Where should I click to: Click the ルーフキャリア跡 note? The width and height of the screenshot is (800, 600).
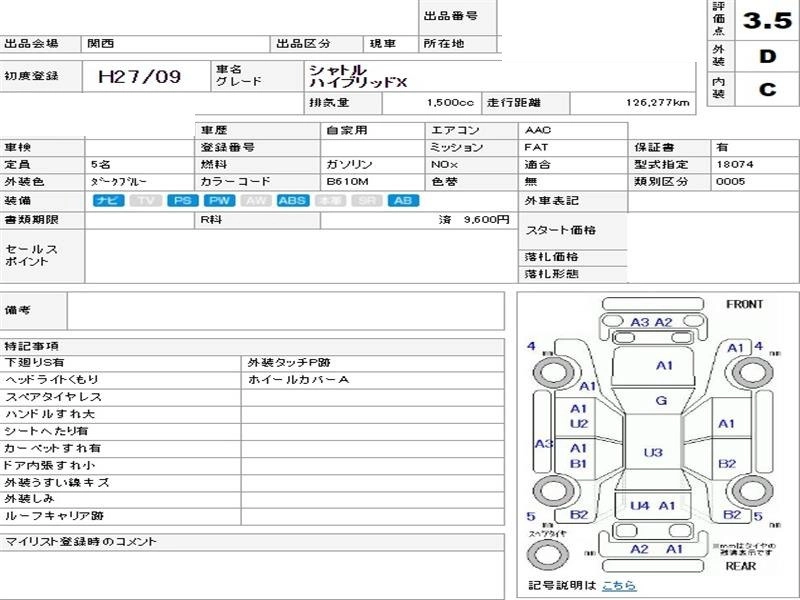click(x=54, y=516)
